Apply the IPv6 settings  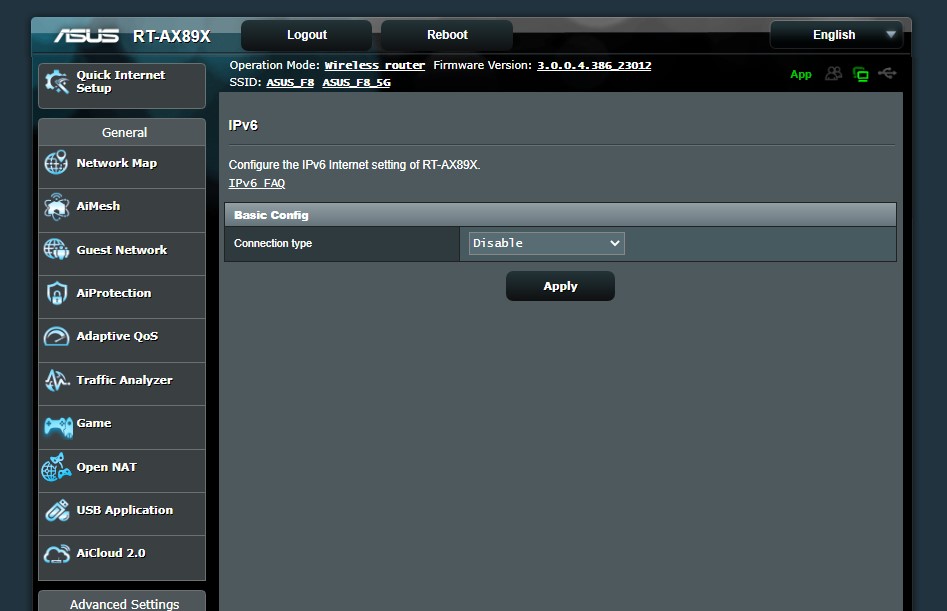pos(560,286)
